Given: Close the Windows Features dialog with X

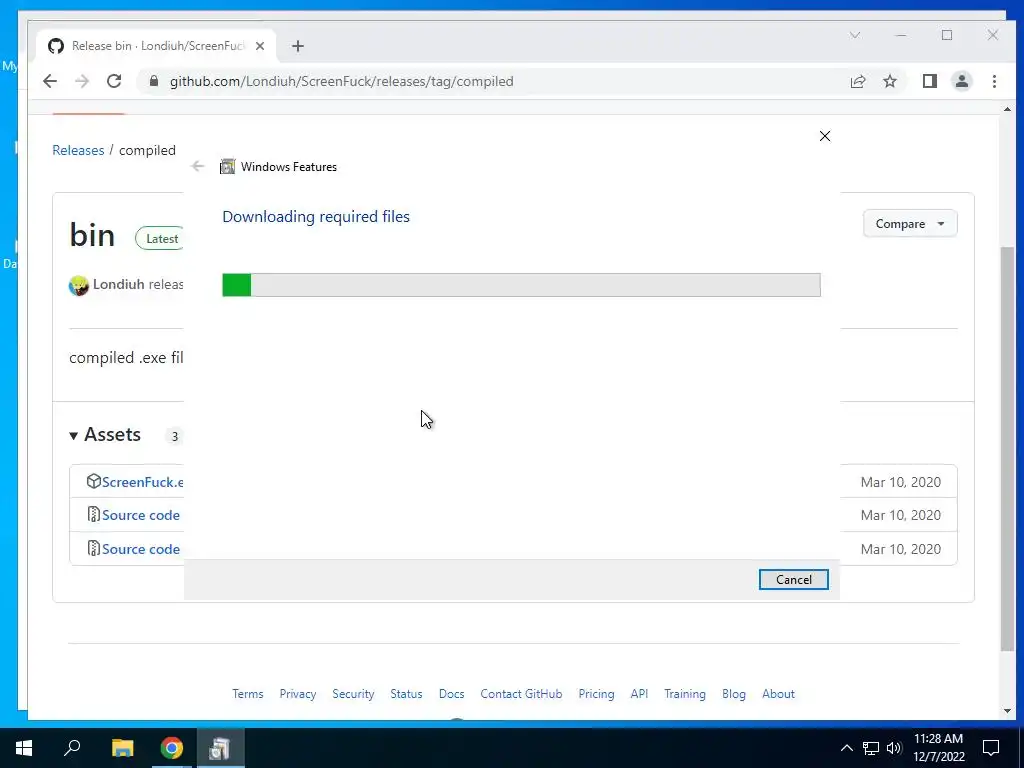Looking at the screenshot, I should 825,136.
